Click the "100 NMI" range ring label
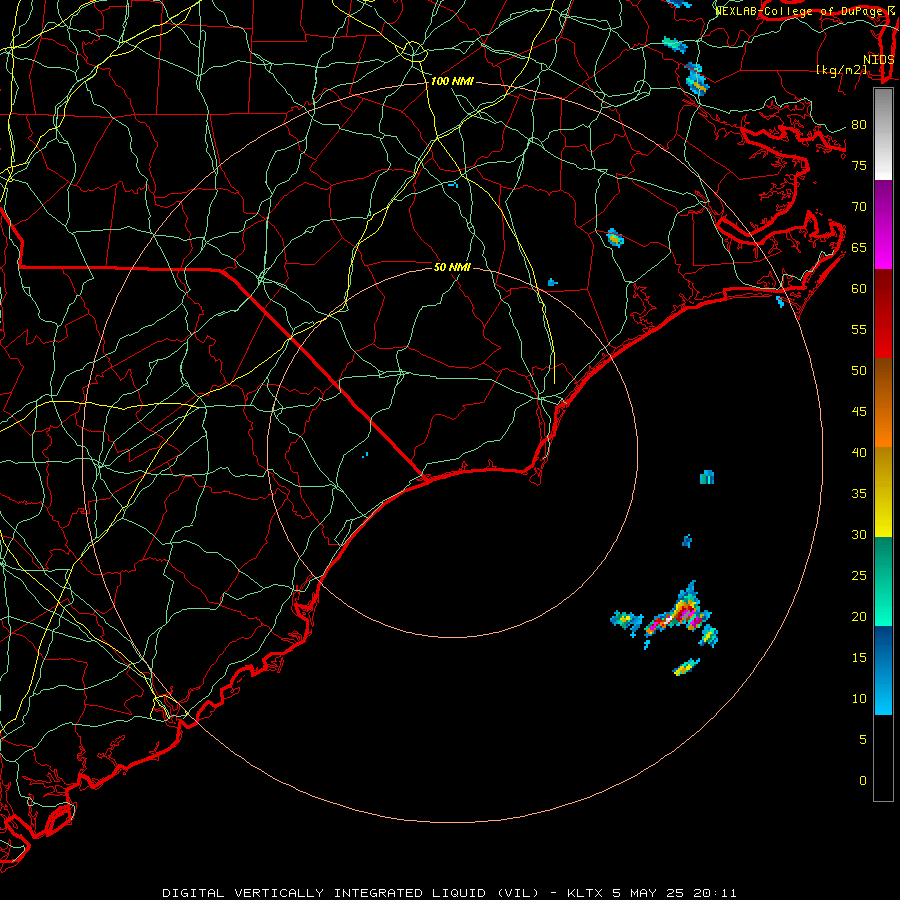 [452, 82]
